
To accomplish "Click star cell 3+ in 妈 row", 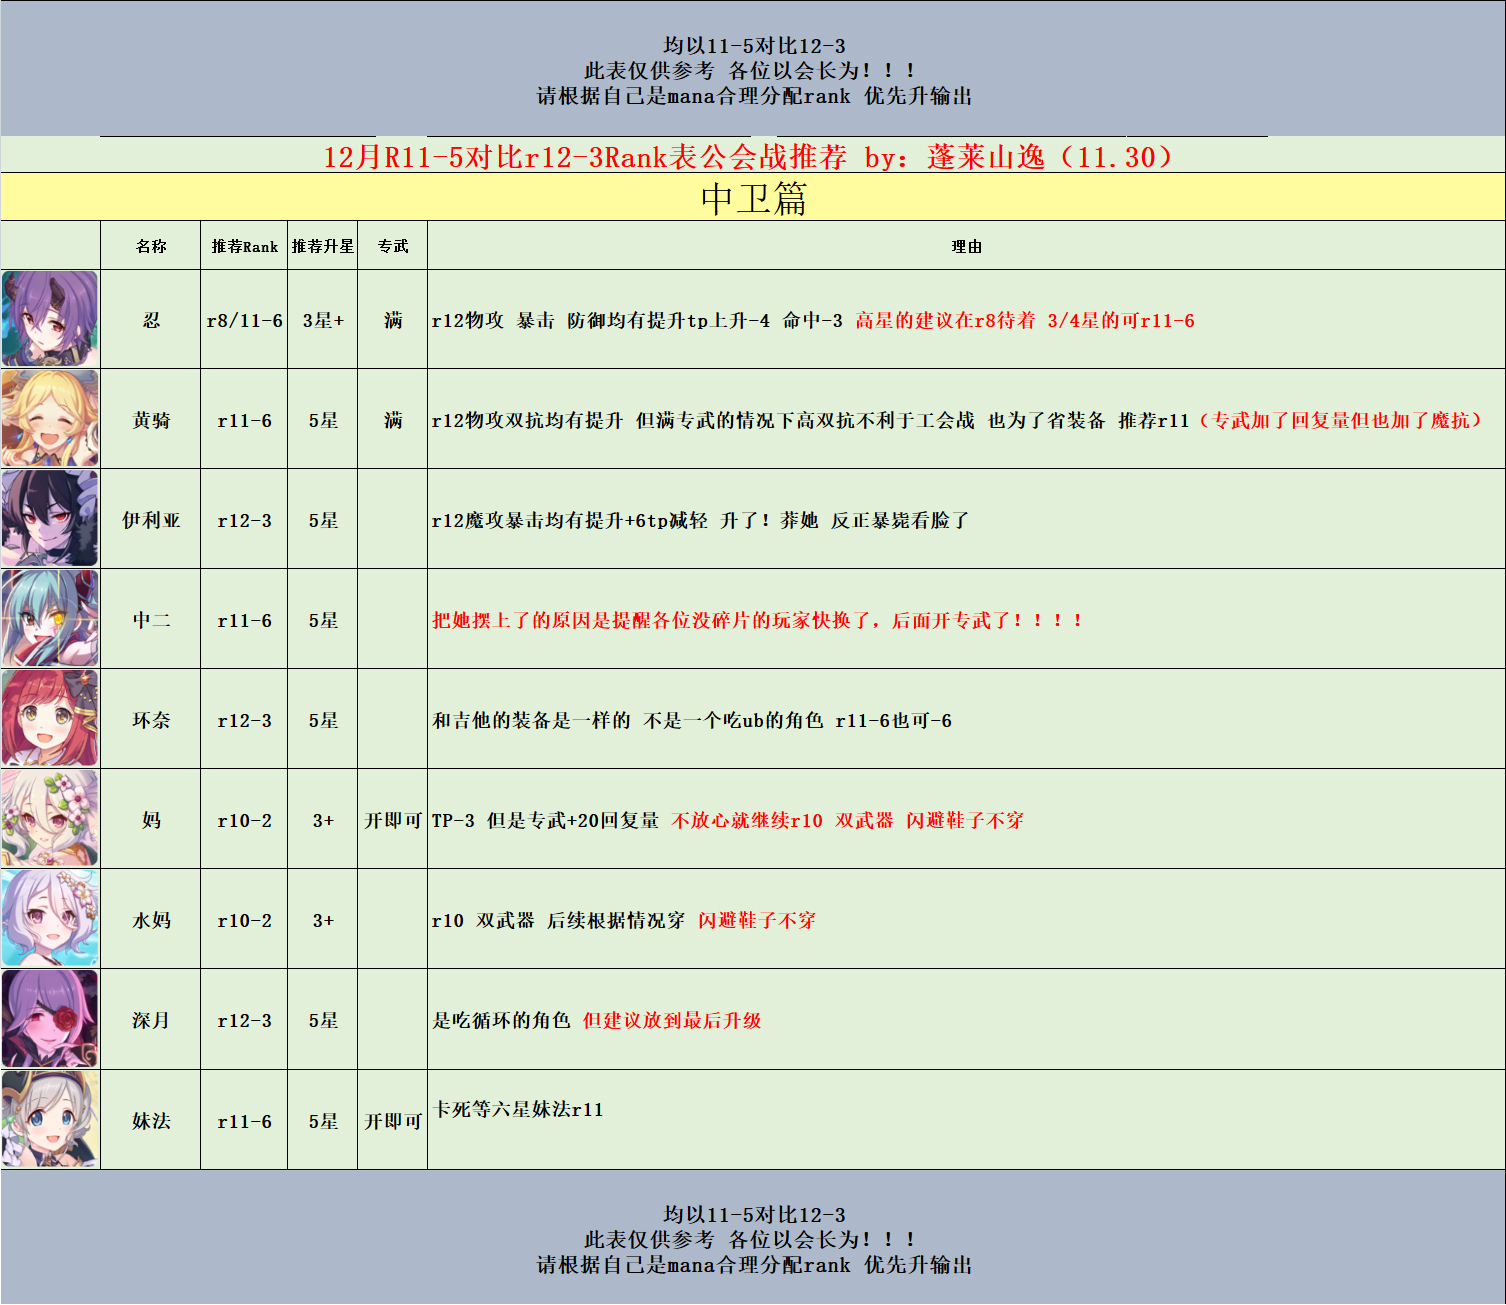I will tap(323, 820).
